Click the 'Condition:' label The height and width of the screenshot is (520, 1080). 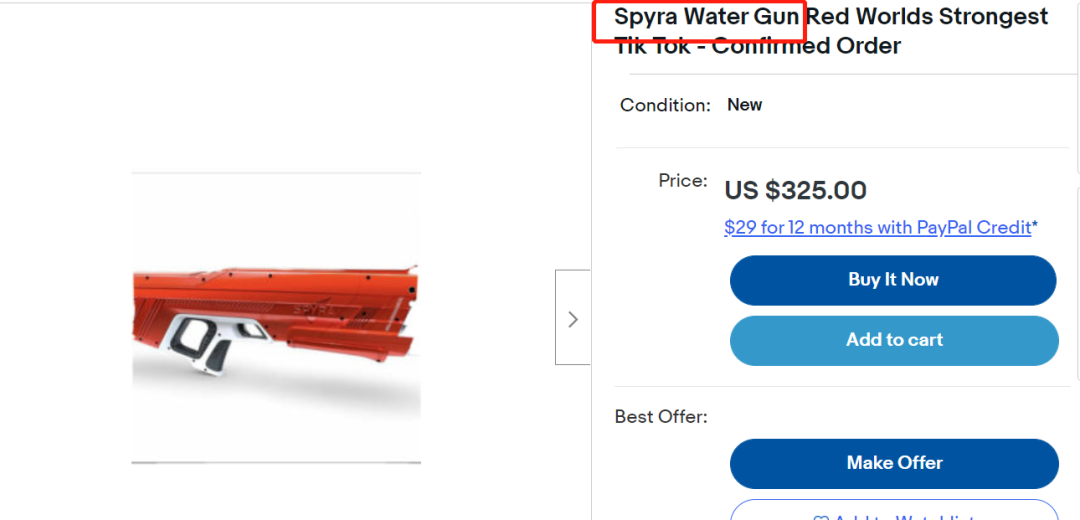[x=665, y=105]
